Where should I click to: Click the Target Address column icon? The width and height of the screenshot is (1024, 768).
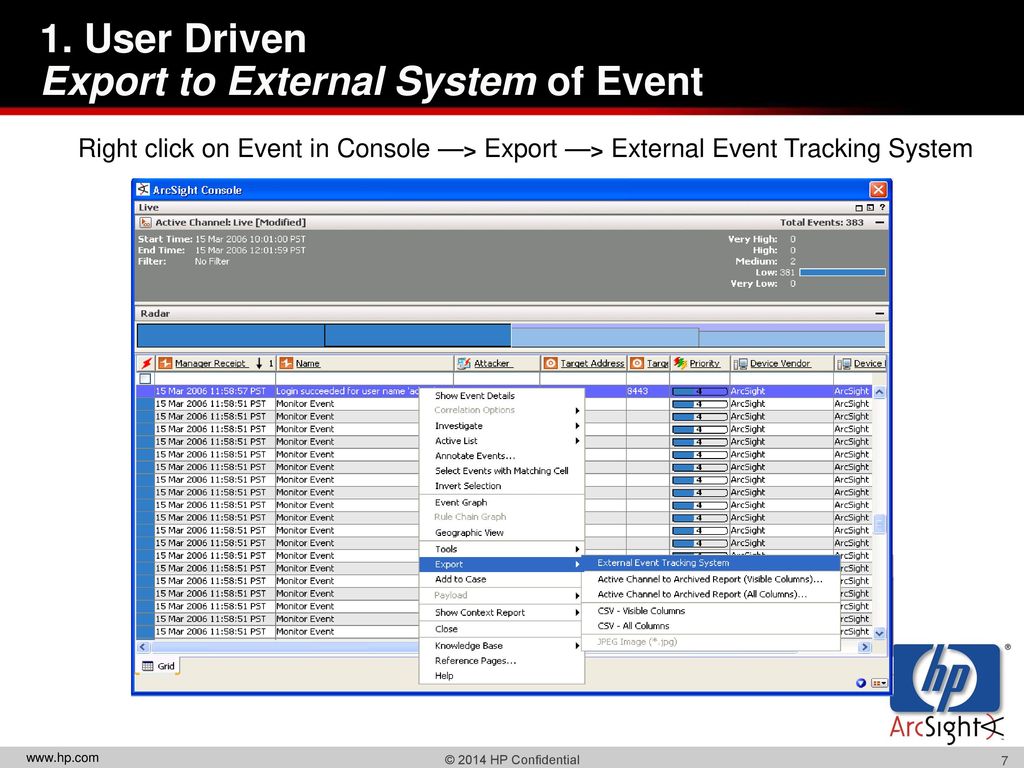[551, 363]
